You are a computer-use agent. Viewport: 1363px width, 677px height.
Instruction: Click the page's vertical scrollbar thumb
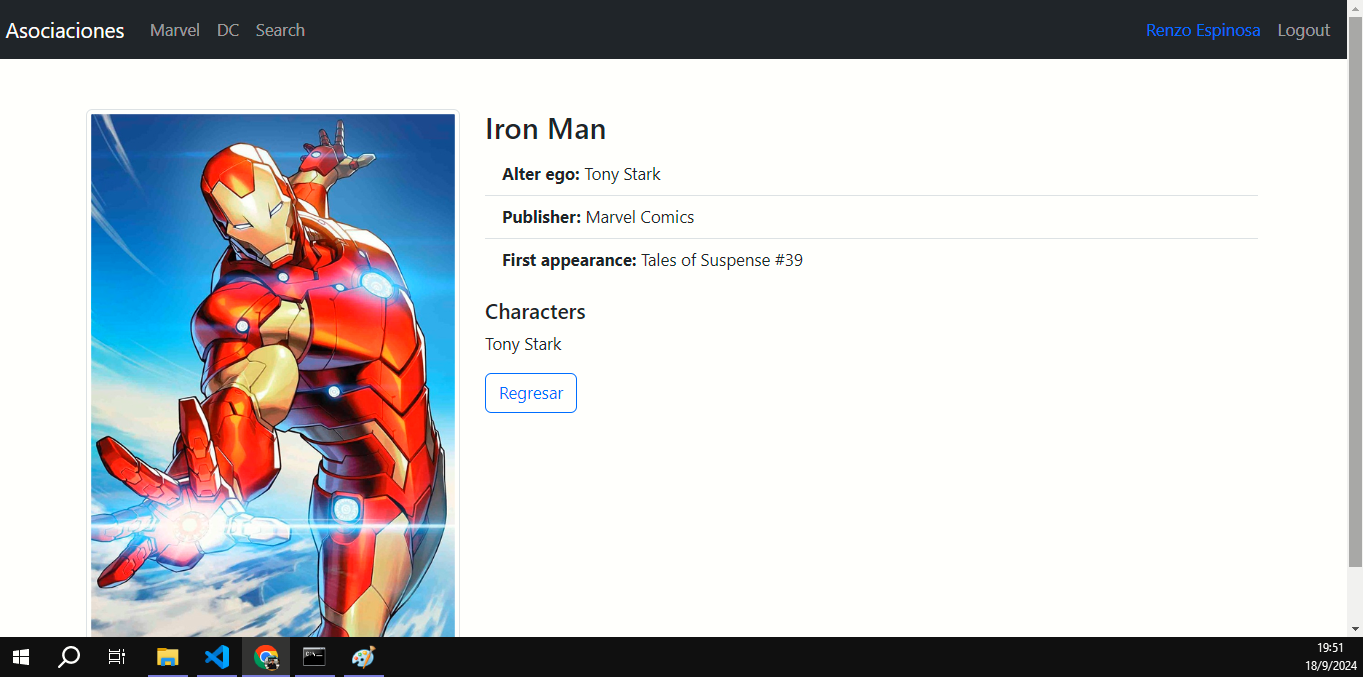(x=1355, y=290)
